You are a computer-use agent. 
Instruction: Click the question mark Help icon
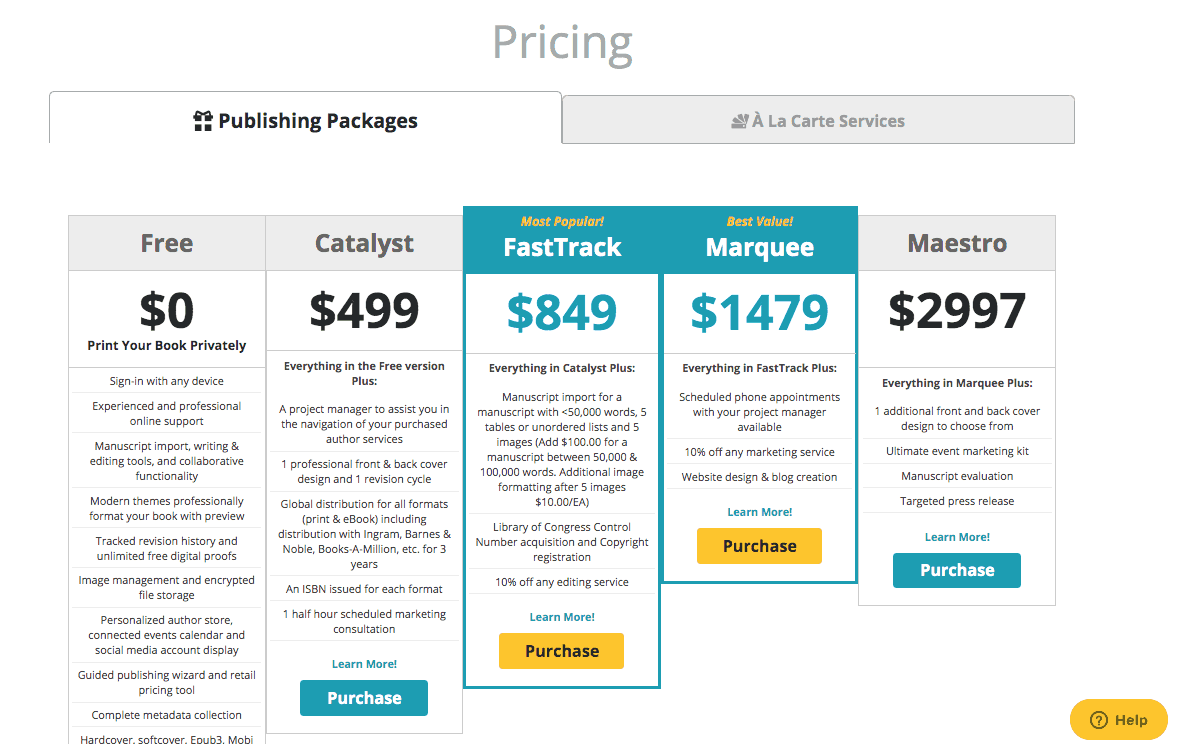click(1099, 720)
